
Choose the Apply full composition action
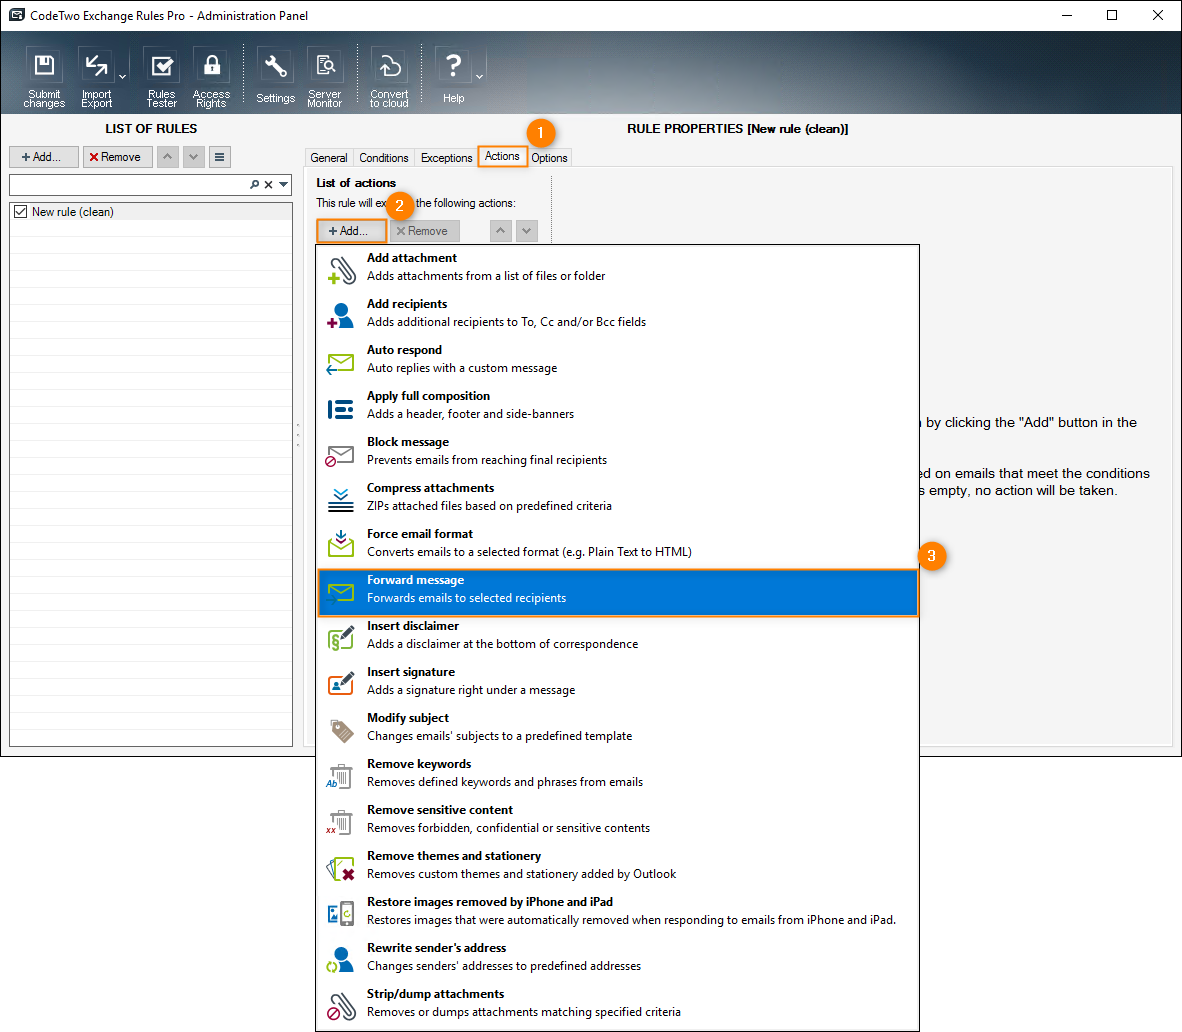pyautogui.click(x=617, y=406)
